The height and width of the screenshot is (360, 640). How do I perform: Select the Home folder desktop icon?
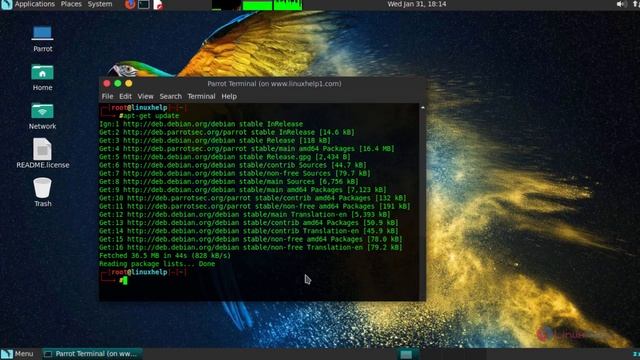pos(42,78)
